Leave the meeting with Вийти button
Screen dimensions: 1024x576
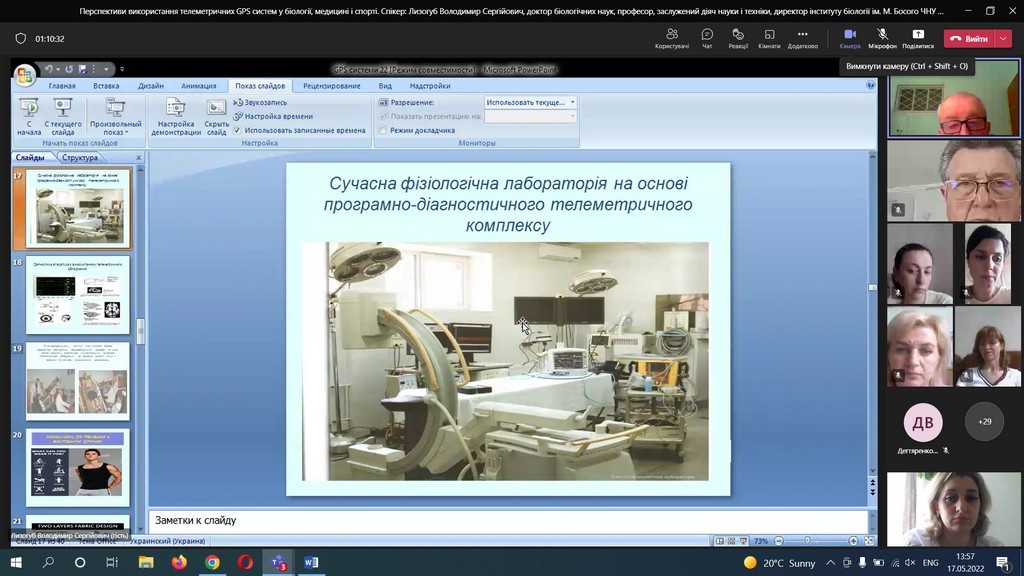coord(968,39)
